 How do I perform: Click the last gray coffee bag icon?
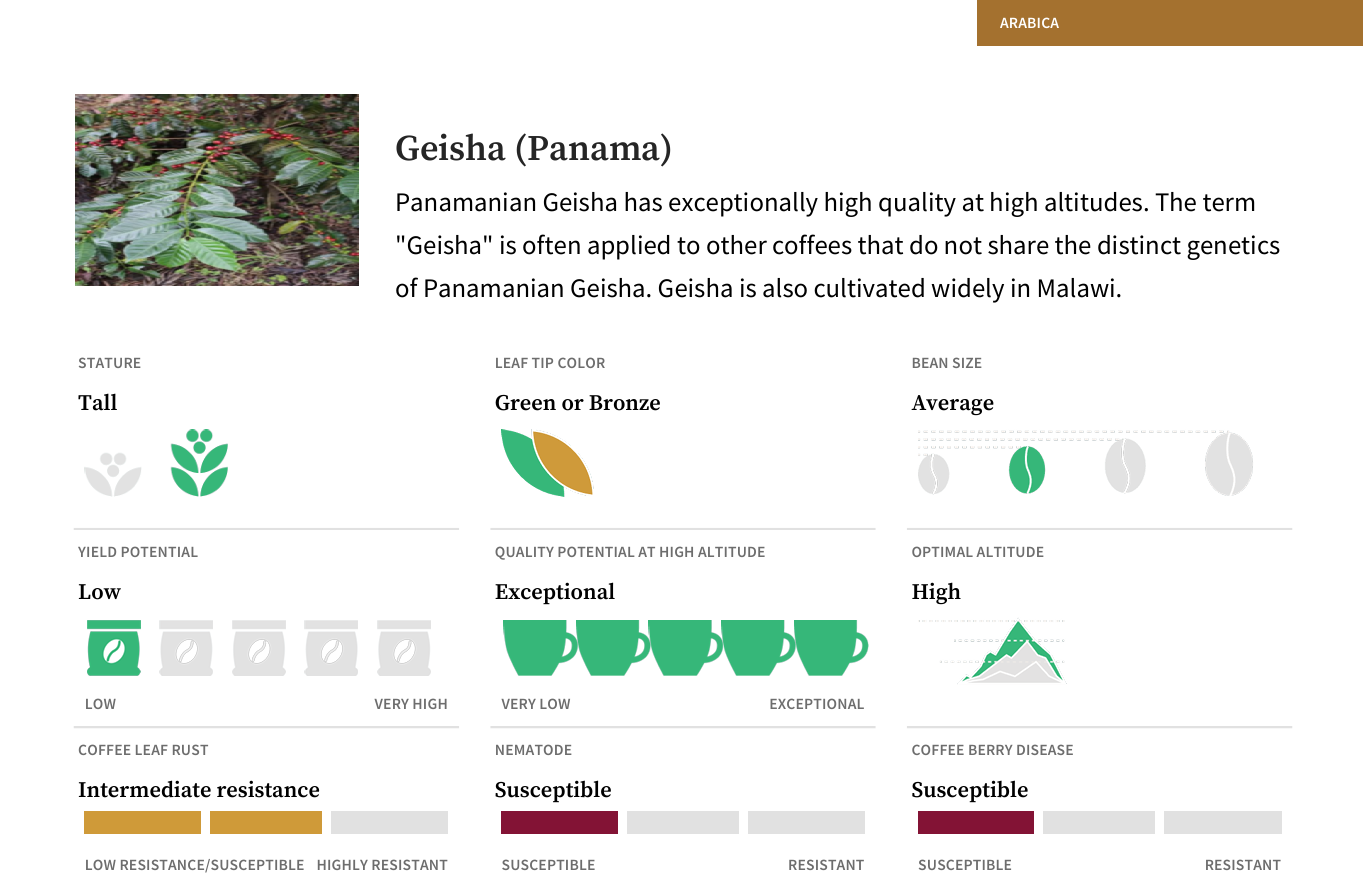click(404, 648)
